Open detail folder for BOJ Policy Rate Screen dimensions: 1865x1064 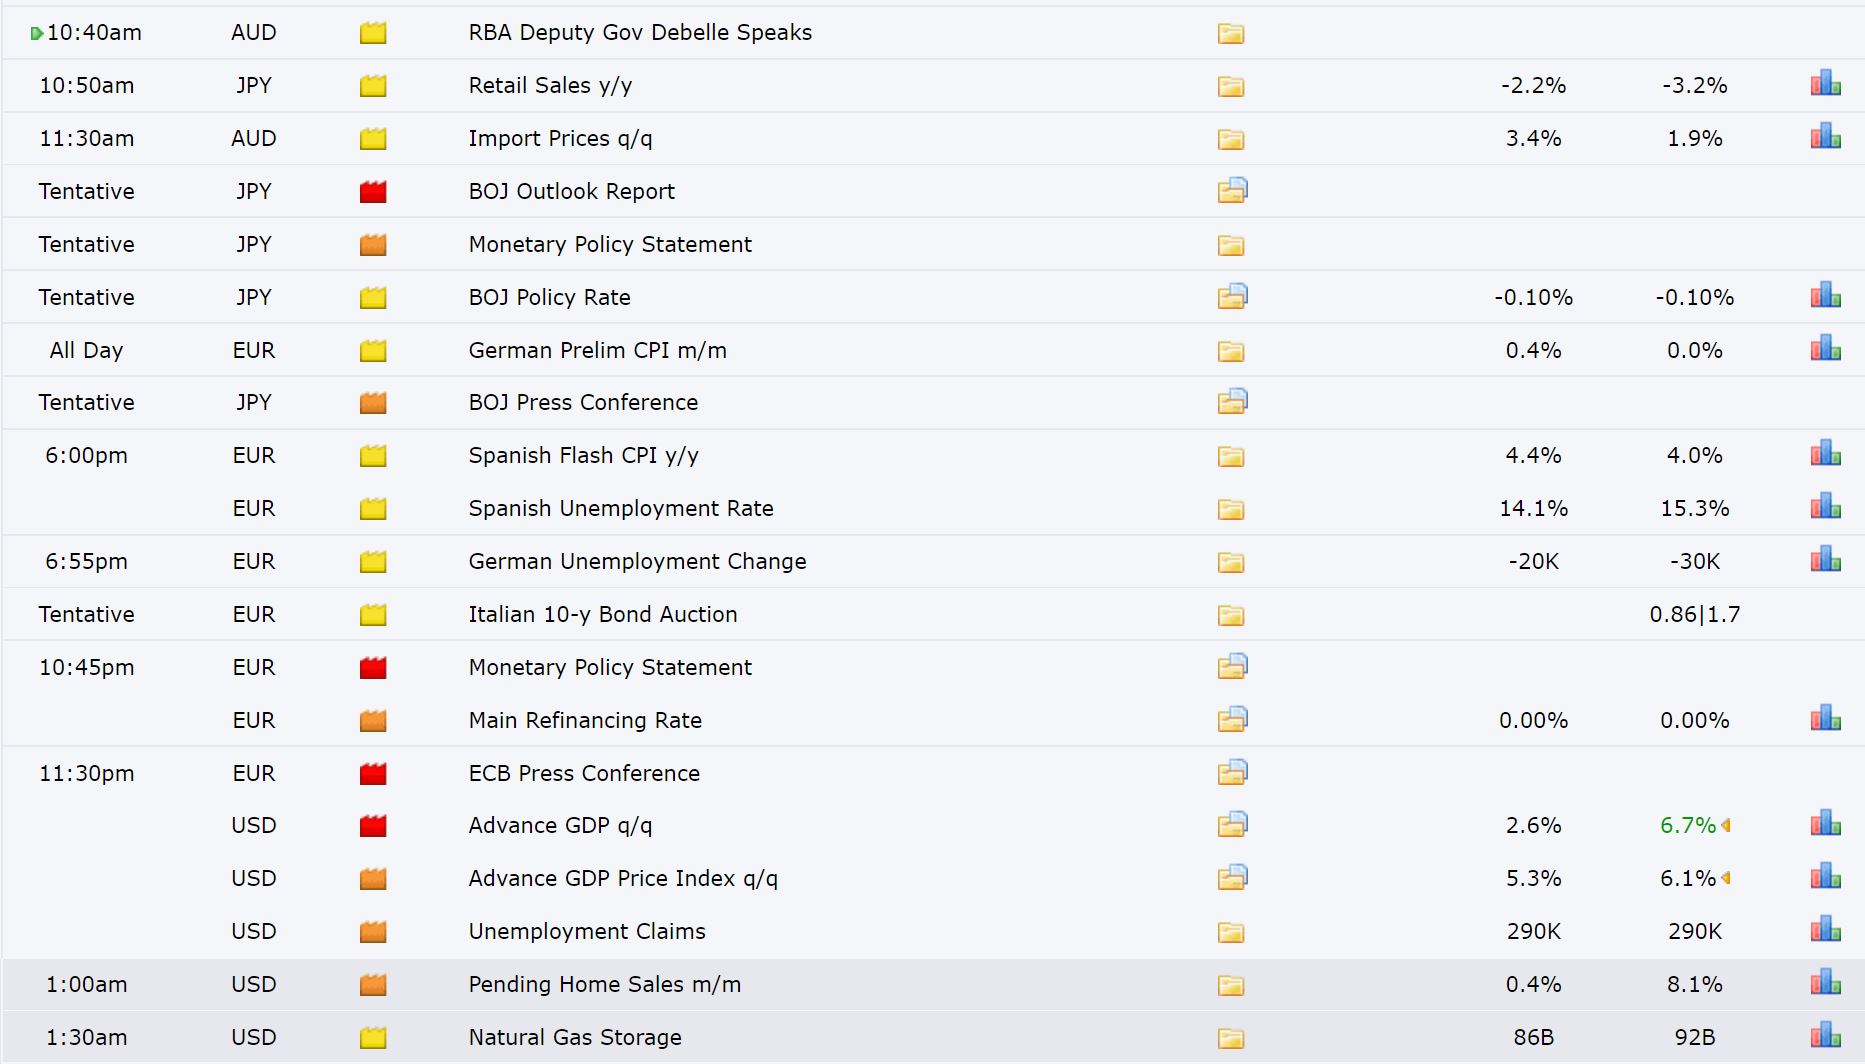coord(1232,296)
